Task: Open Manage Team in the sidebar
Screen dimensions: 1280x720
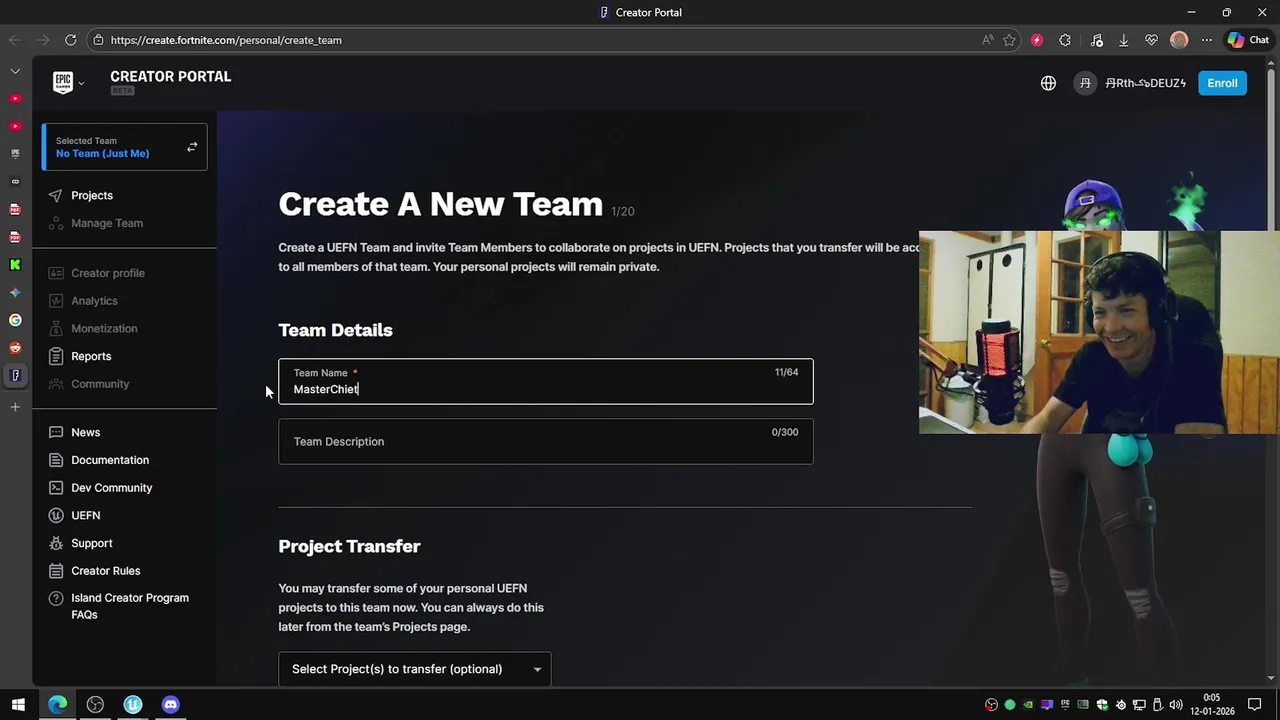Action: [107, 223]
